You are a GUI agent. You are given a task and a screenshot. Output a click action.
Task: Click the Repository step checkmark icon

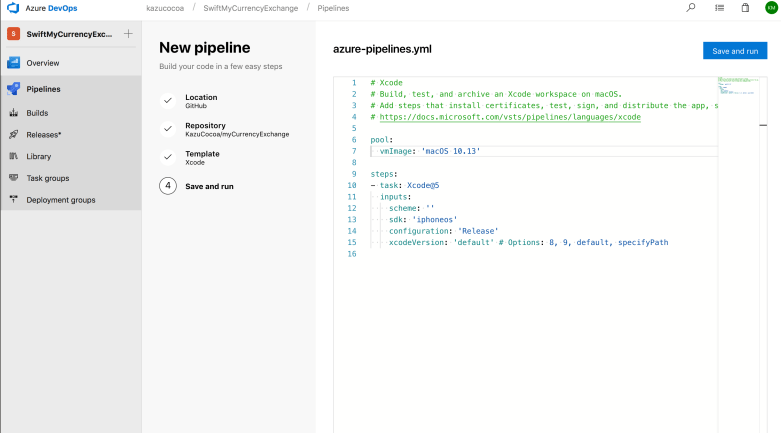168,129
